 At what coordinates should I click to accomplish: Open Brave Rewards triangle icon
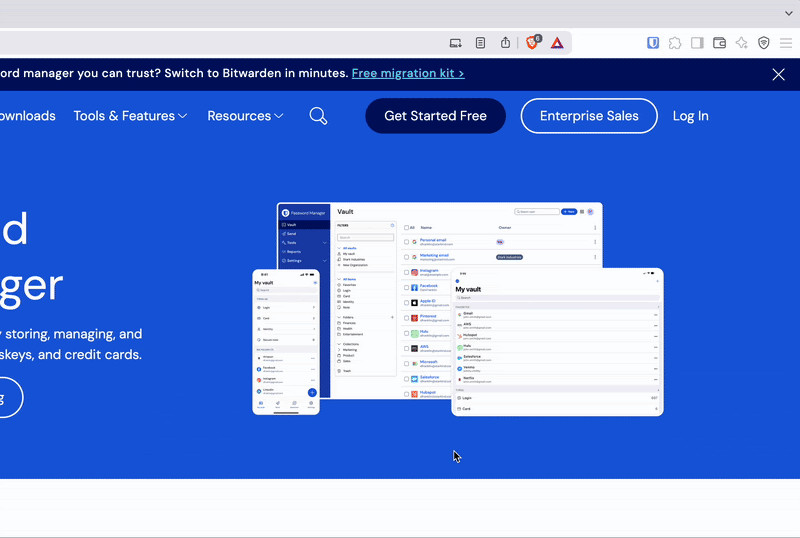(557, 43)
